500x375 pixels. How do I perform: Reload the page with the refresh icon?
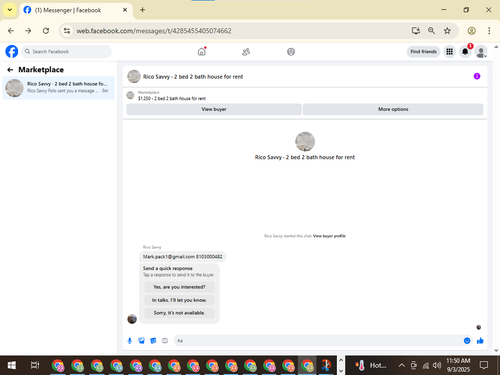(x=46, y=31)
